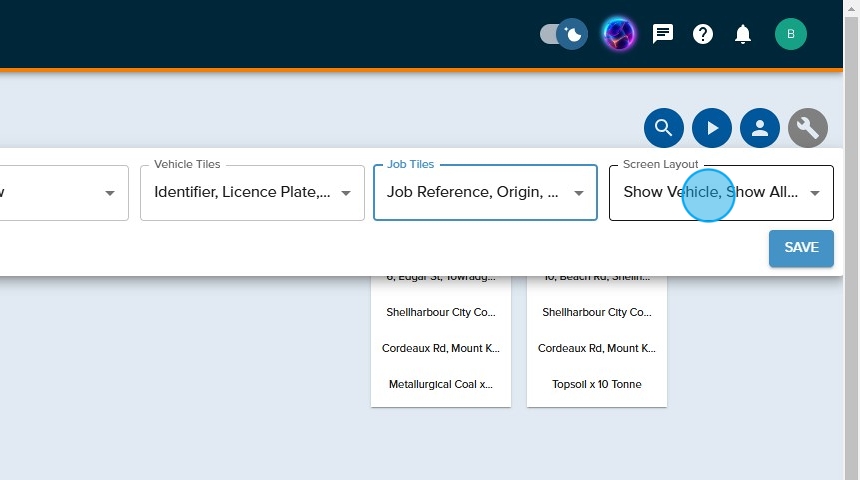
Task: Click Shellharbour City Co... in right job tile
Action: click(597, 312)
